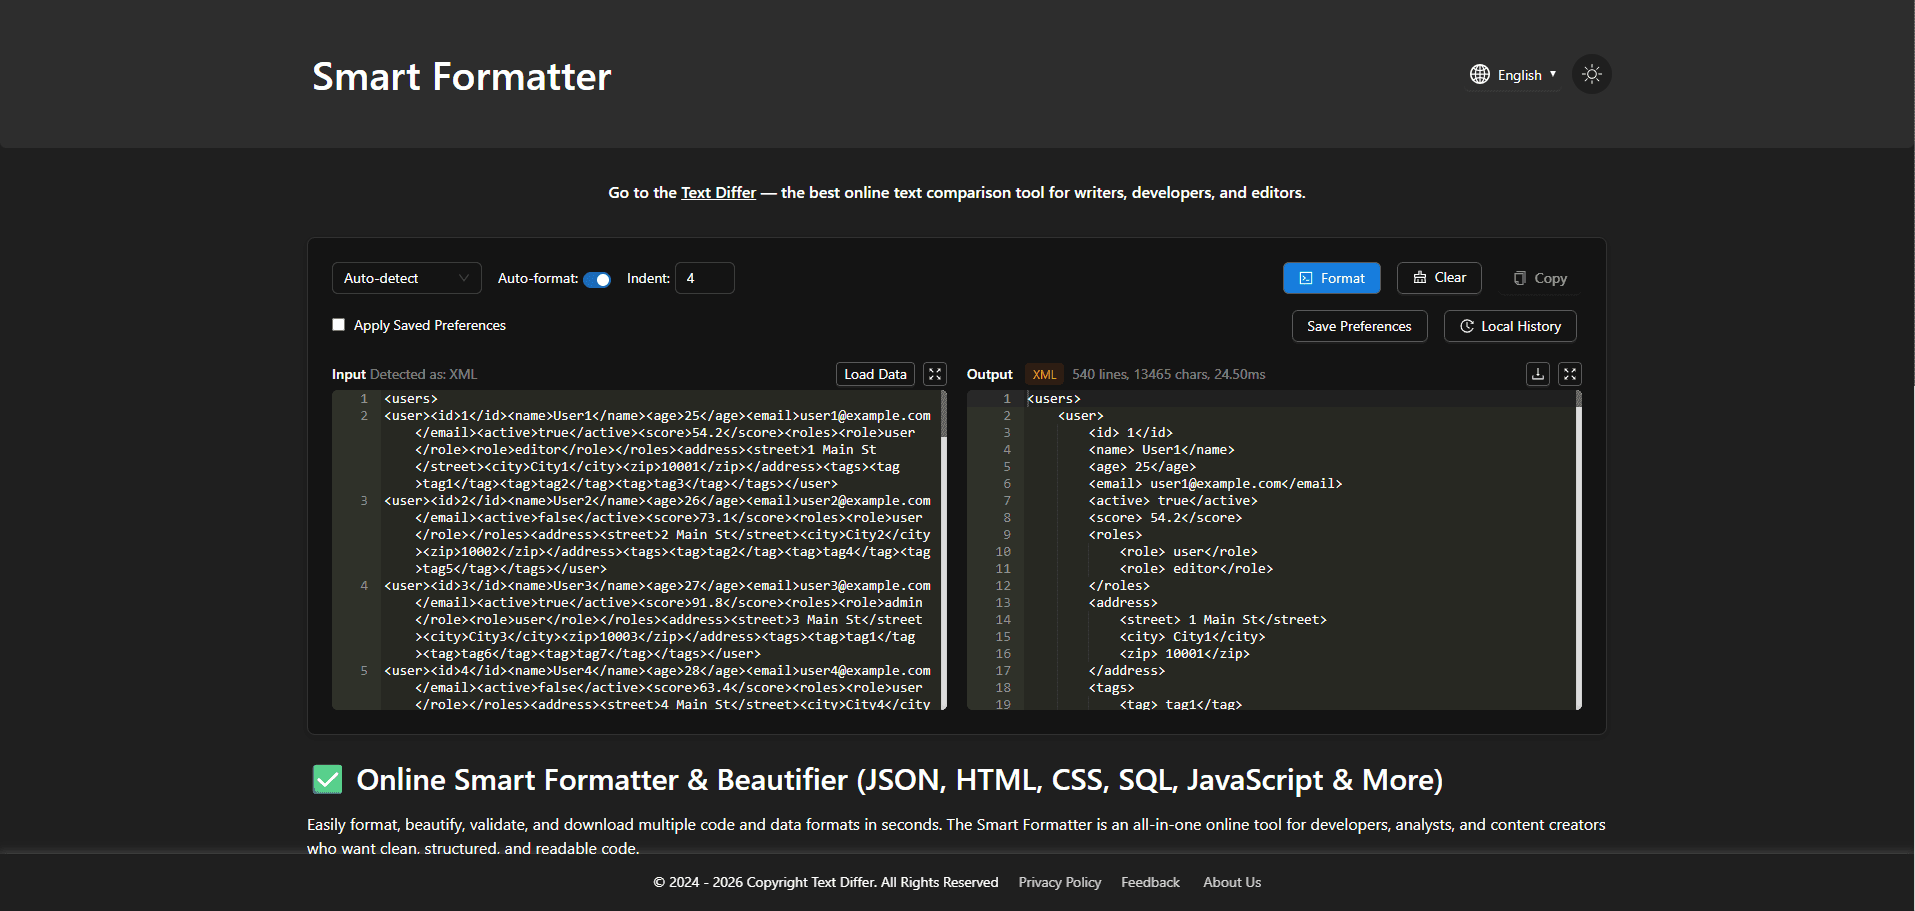This screenshot has height=911, width=1915.
Task: Click the Indent value input field
Action: coord(704,278)
